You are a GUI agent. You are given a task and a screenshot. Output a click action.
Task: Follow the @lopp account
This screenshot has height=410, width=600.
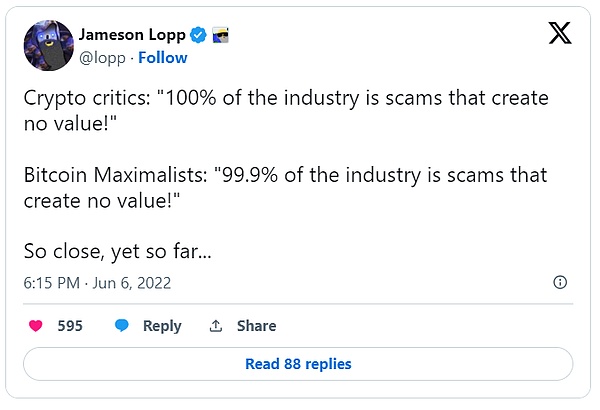pyautogui.click(x=163, y=57)
